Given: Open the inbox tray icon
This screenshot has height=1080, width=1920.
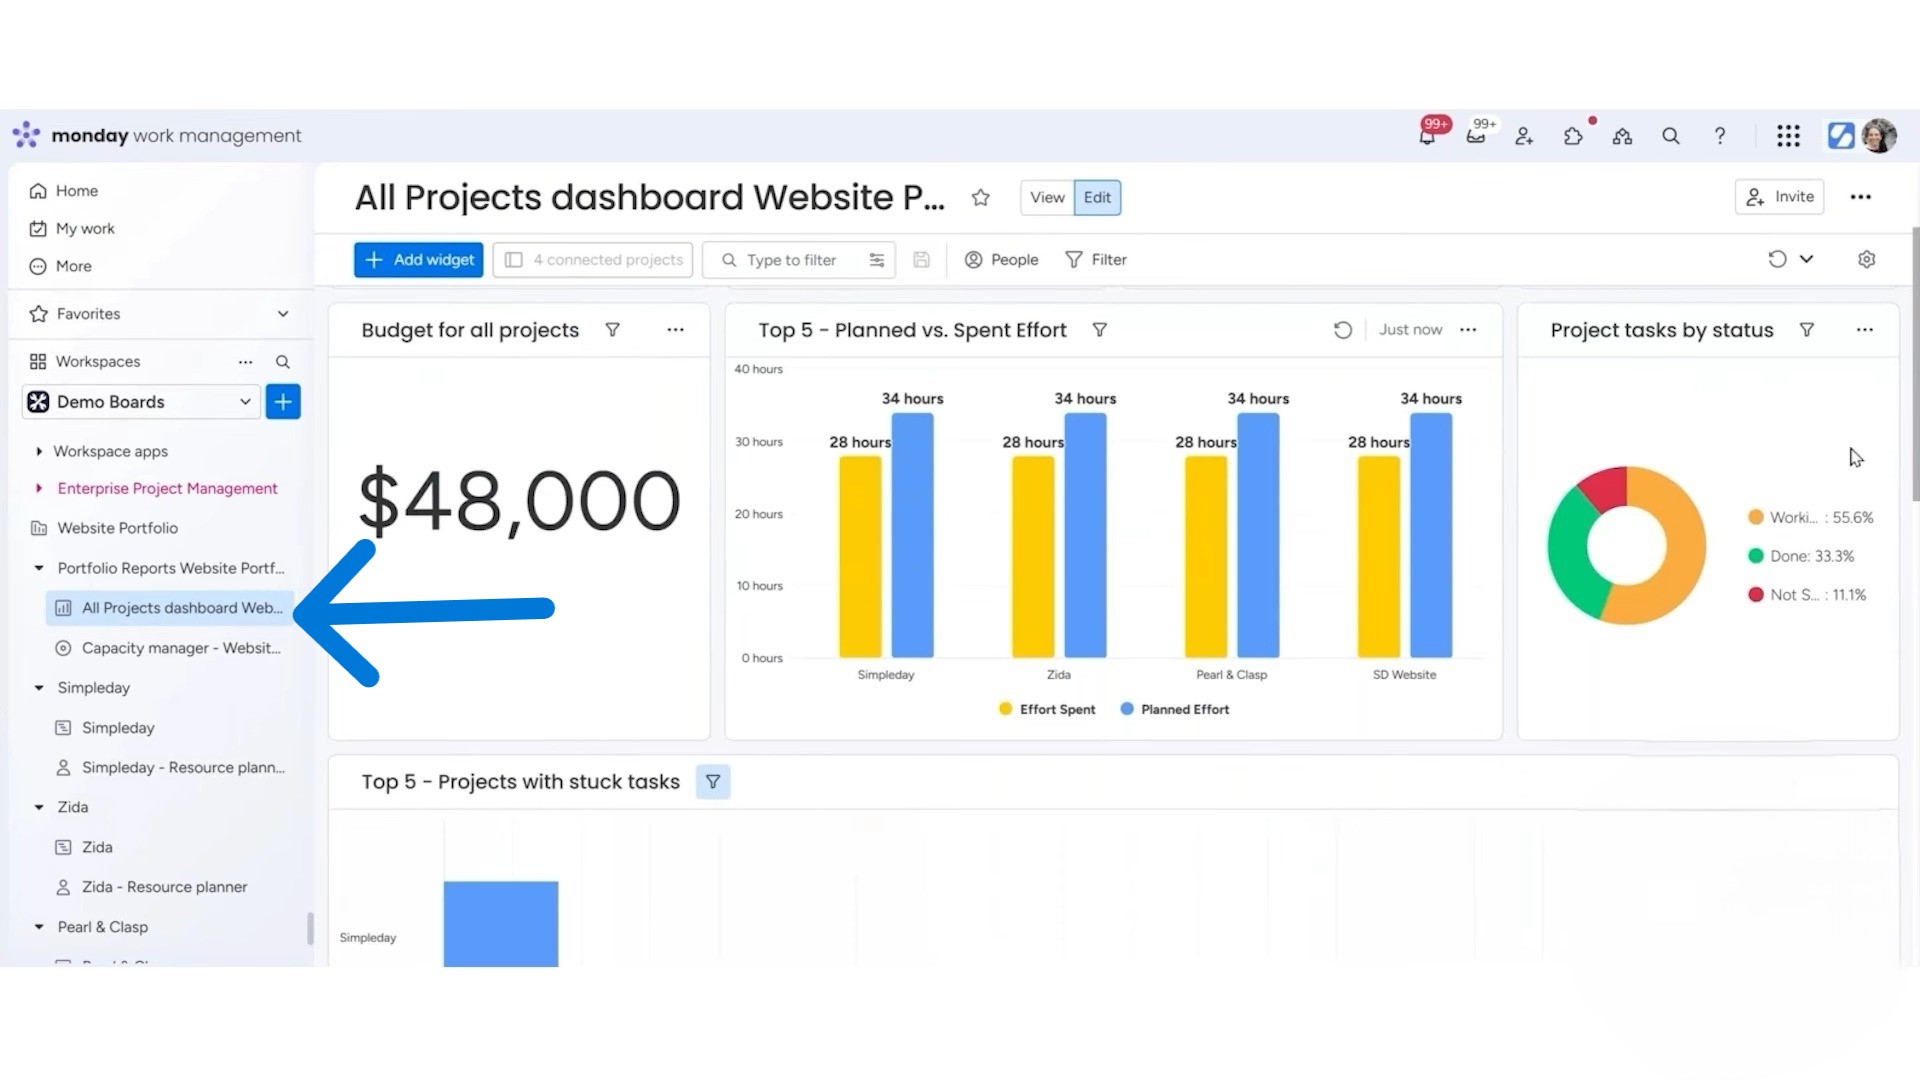Looking at the screenshot, I should (1476, 137).
